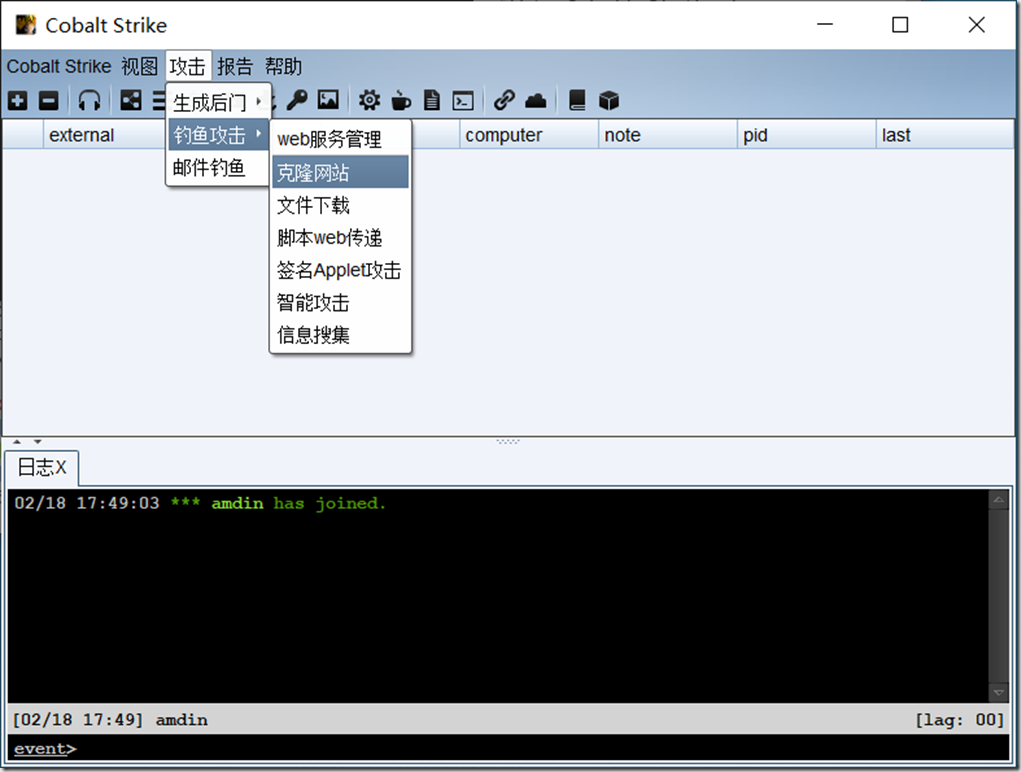The image size is (1021, 772).
Task: Switch to pivot graph view icon
Action: tap(131, 100)
